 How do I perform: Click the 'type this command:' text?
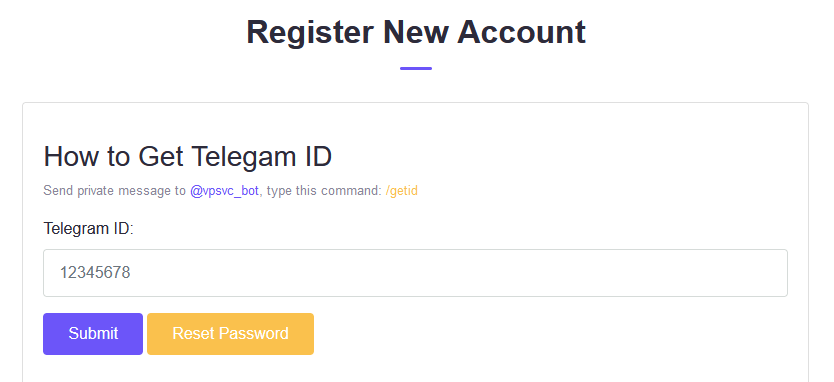(x=324, y=190)
